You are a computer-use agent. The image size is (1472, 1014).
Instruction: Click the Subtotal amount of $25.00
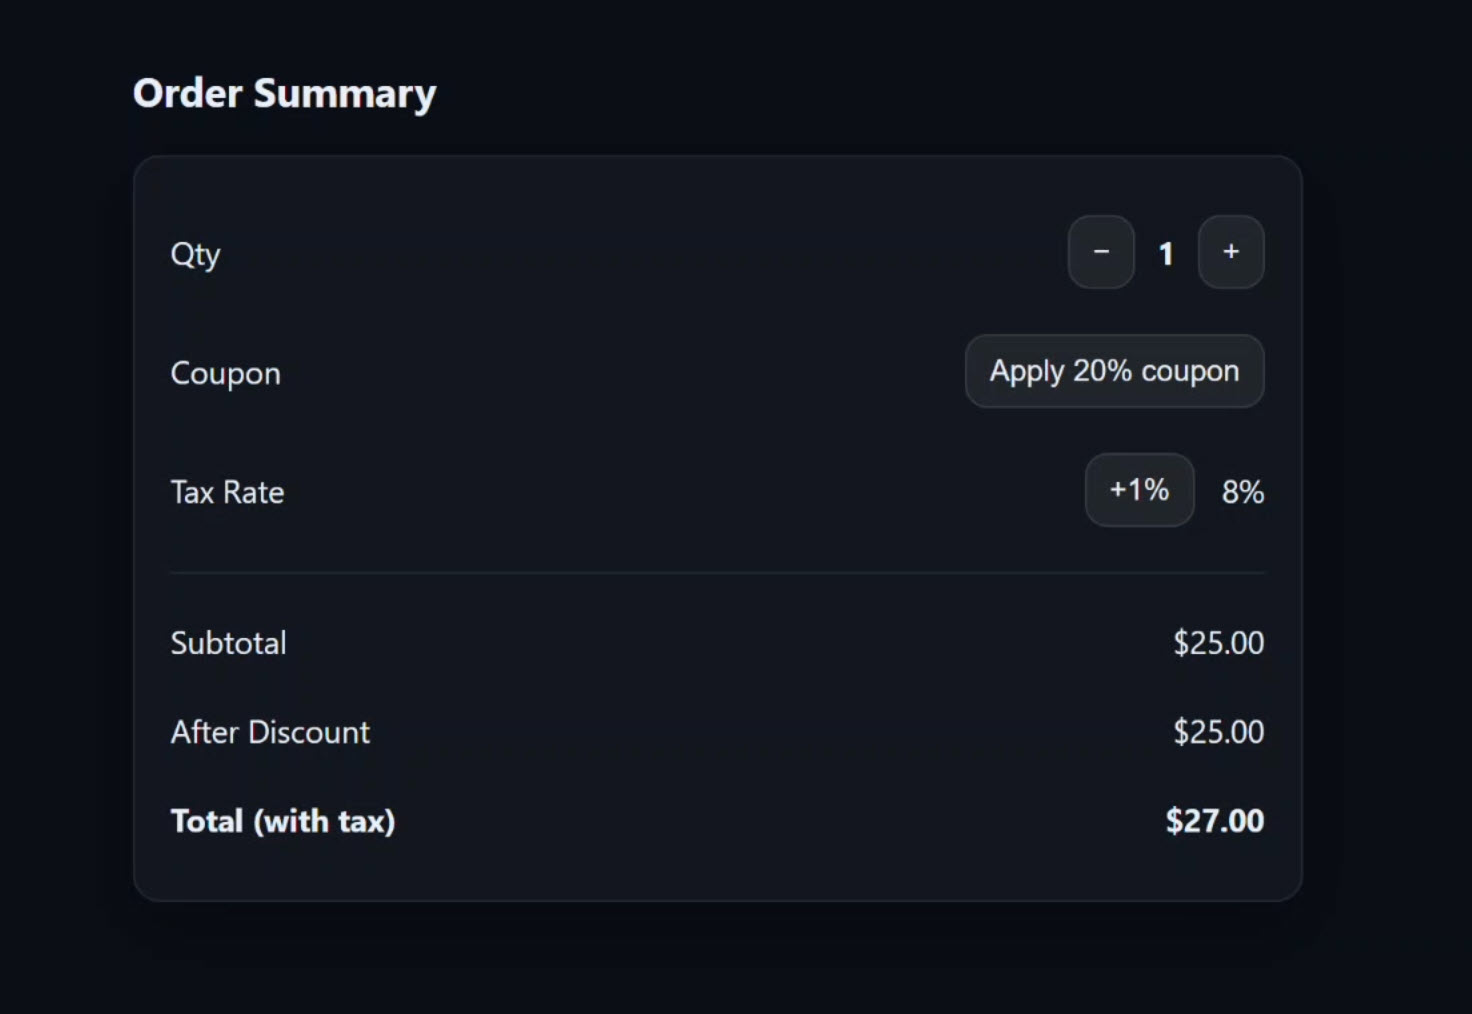click(x=1218, y=643)
